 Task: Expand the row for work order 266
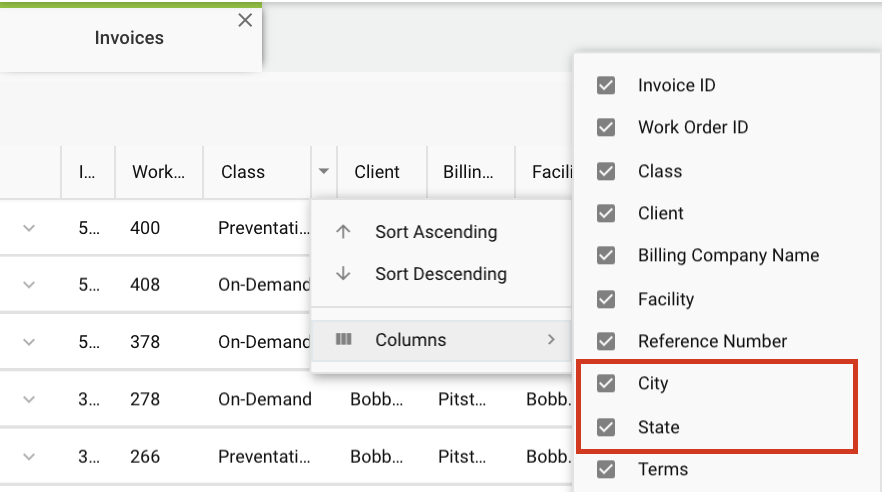[29, 456]
